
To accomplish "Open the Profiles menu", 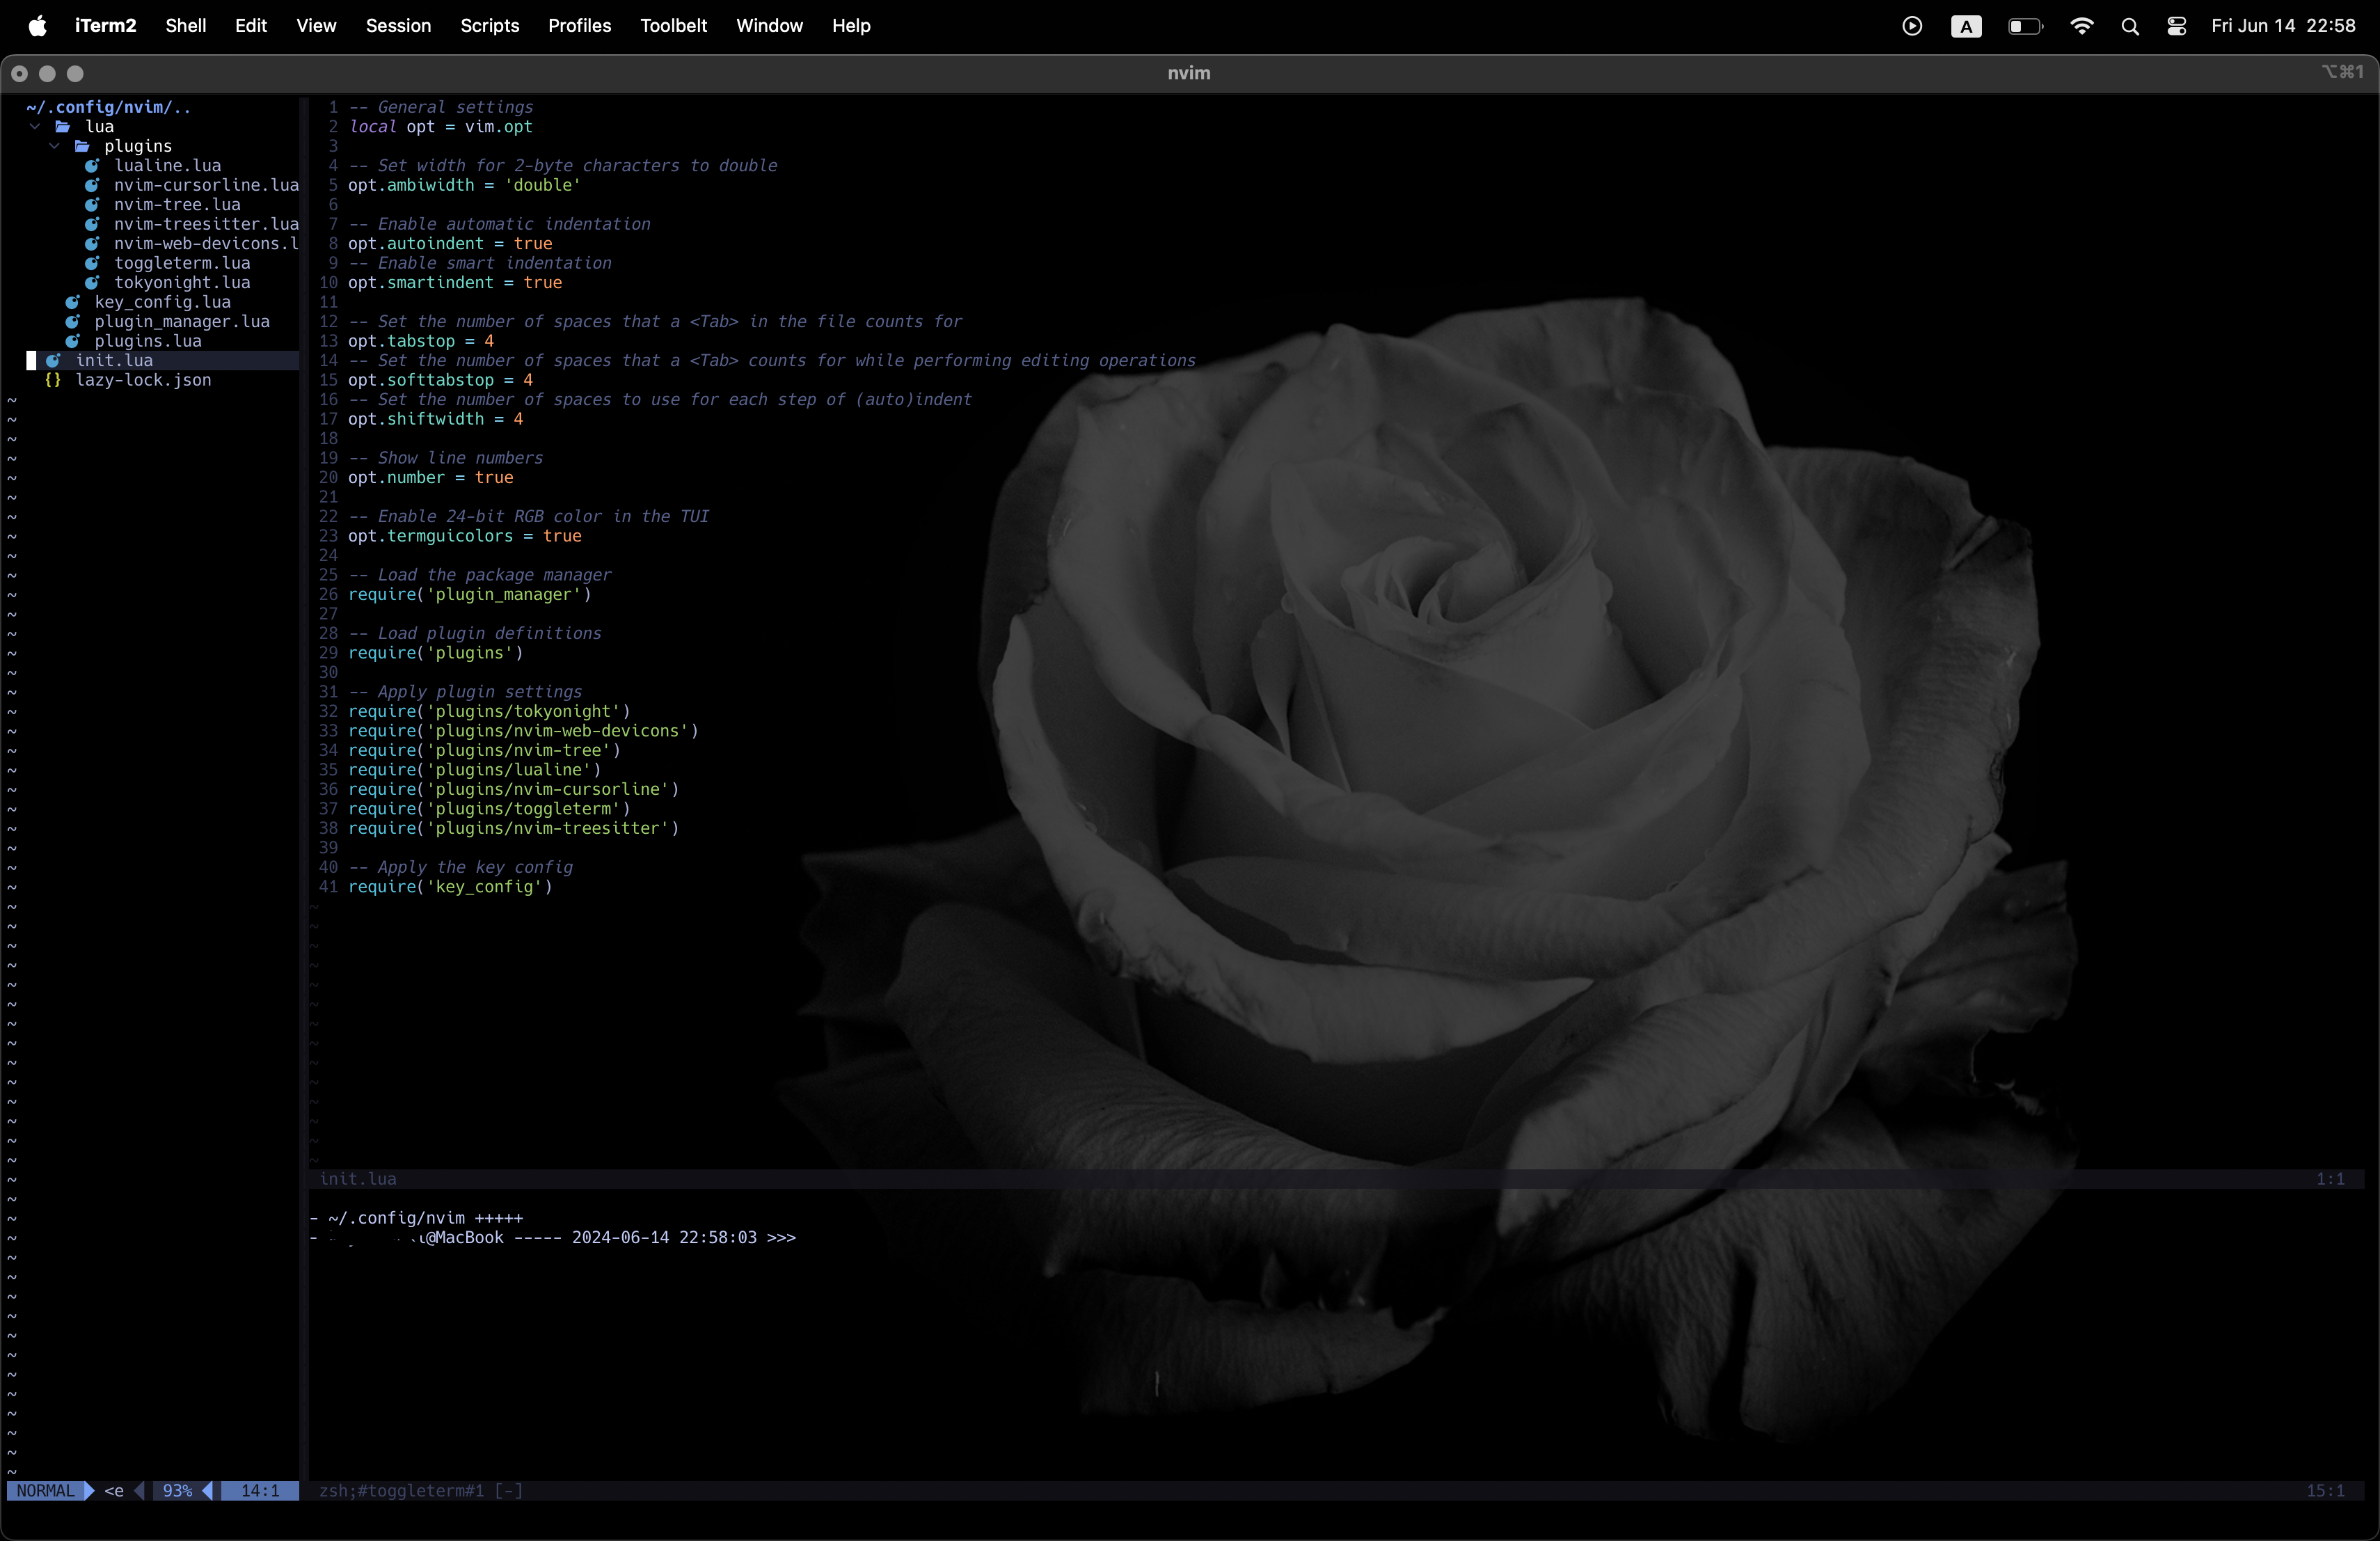I will (x=579, y=26).
